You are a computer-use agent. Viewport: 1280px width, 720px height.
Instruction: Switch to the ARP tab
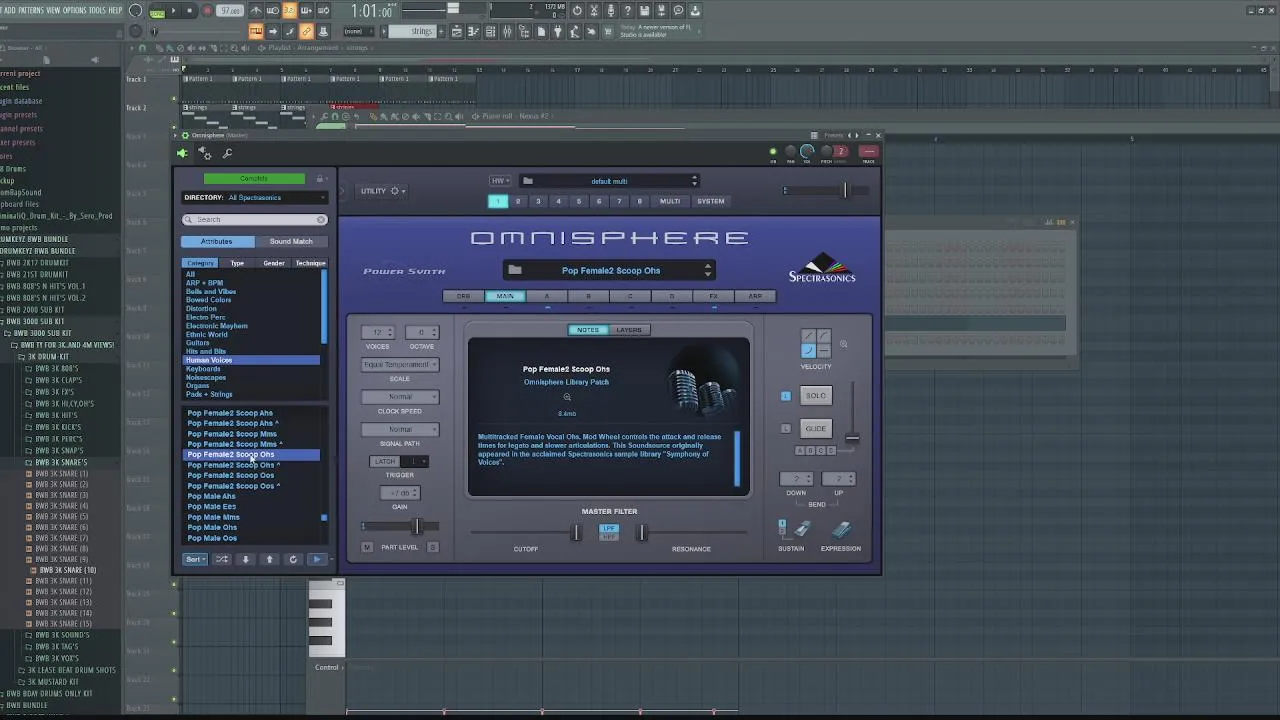click(755, 296)
